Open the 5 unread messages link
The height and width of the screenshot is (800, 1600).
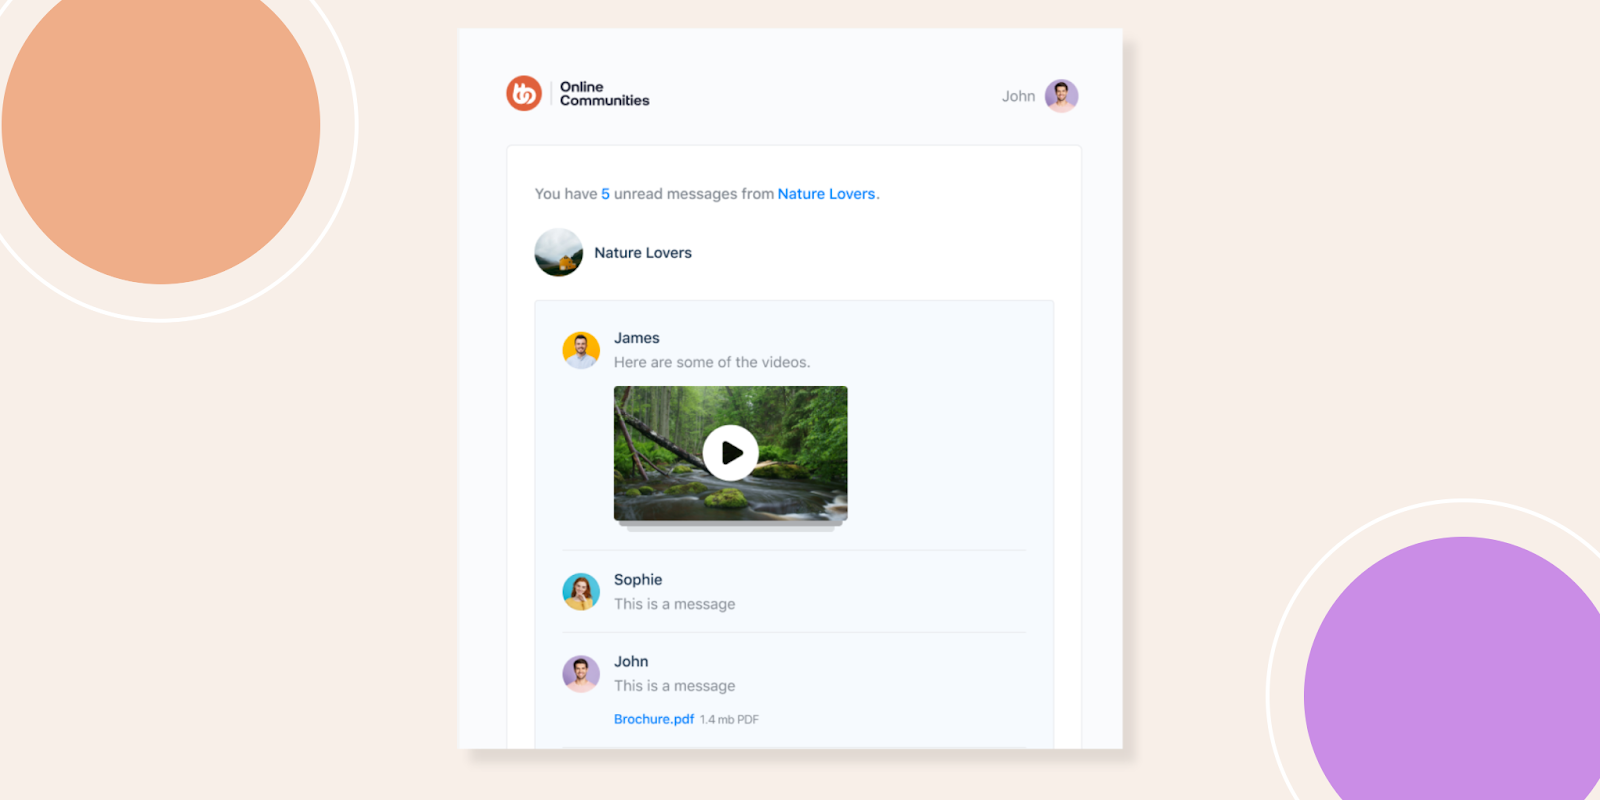pos(605,194)
